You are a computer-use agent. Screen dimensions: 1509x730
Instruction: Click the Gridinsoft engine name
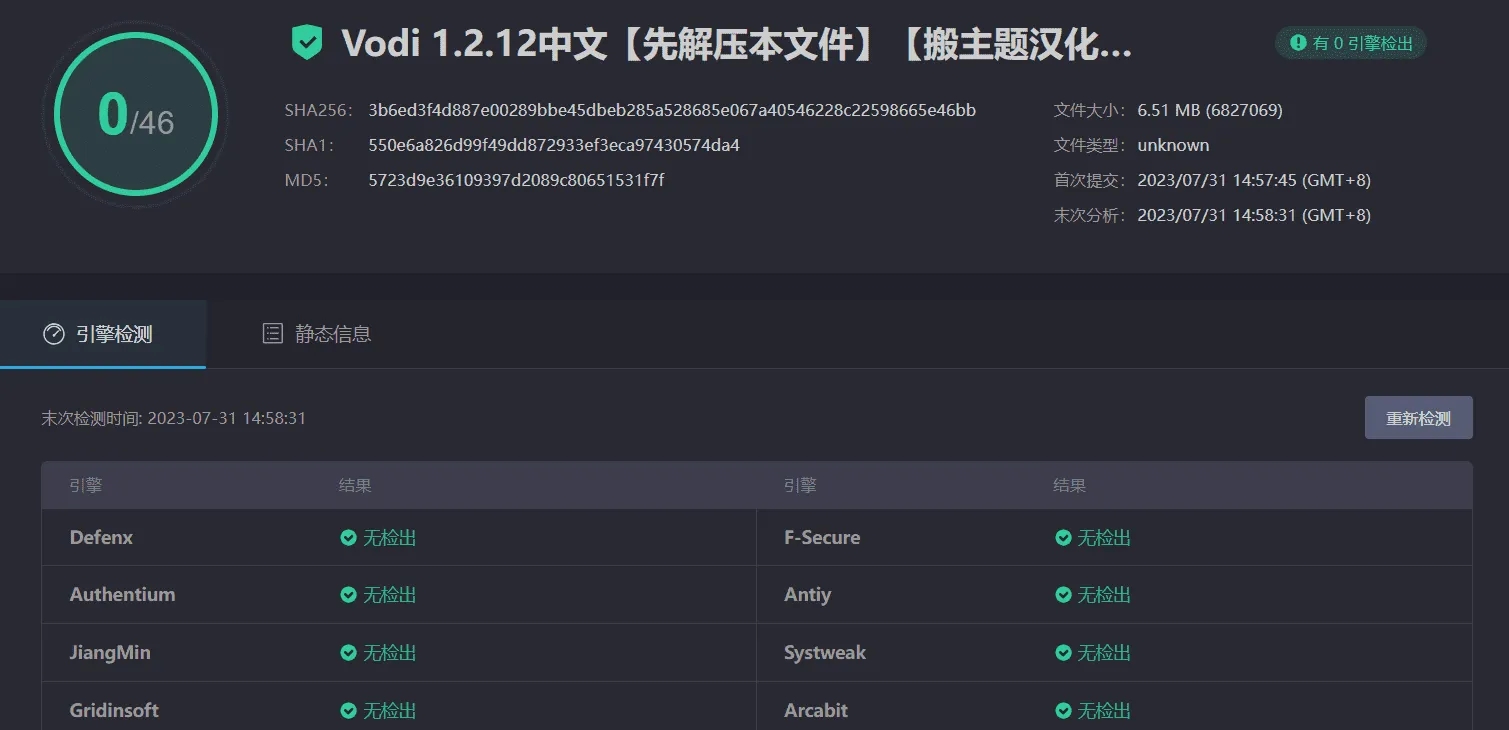[x=114, y=711]
